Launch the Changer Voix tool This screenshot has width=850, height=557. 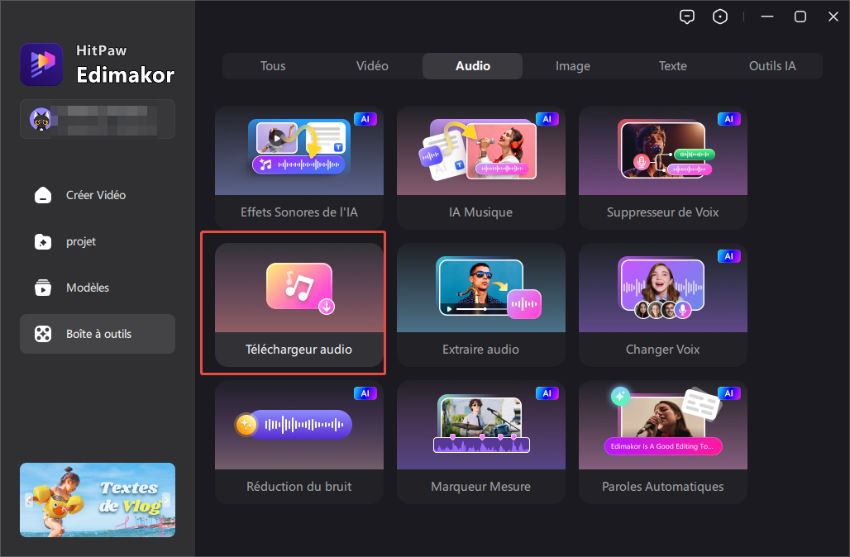(x=662, y=304)
